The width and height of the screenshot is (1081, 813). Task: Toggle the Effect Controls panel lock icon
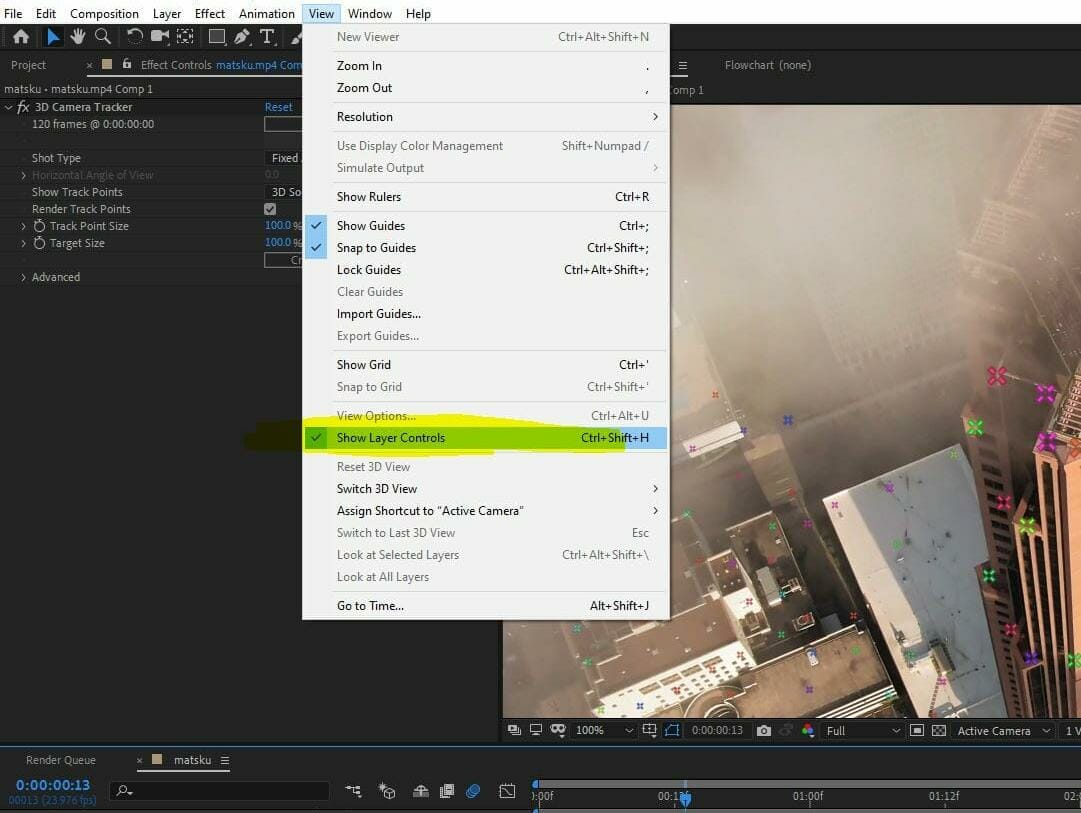click(x=127, y=64)
